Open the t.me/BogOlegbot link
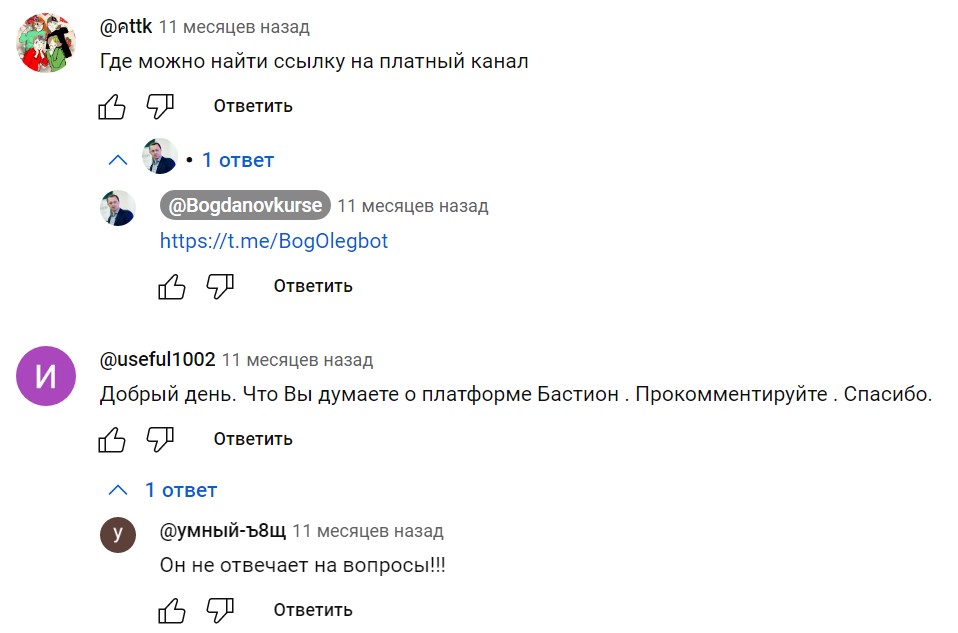958x633 pixels. [274, 241]
